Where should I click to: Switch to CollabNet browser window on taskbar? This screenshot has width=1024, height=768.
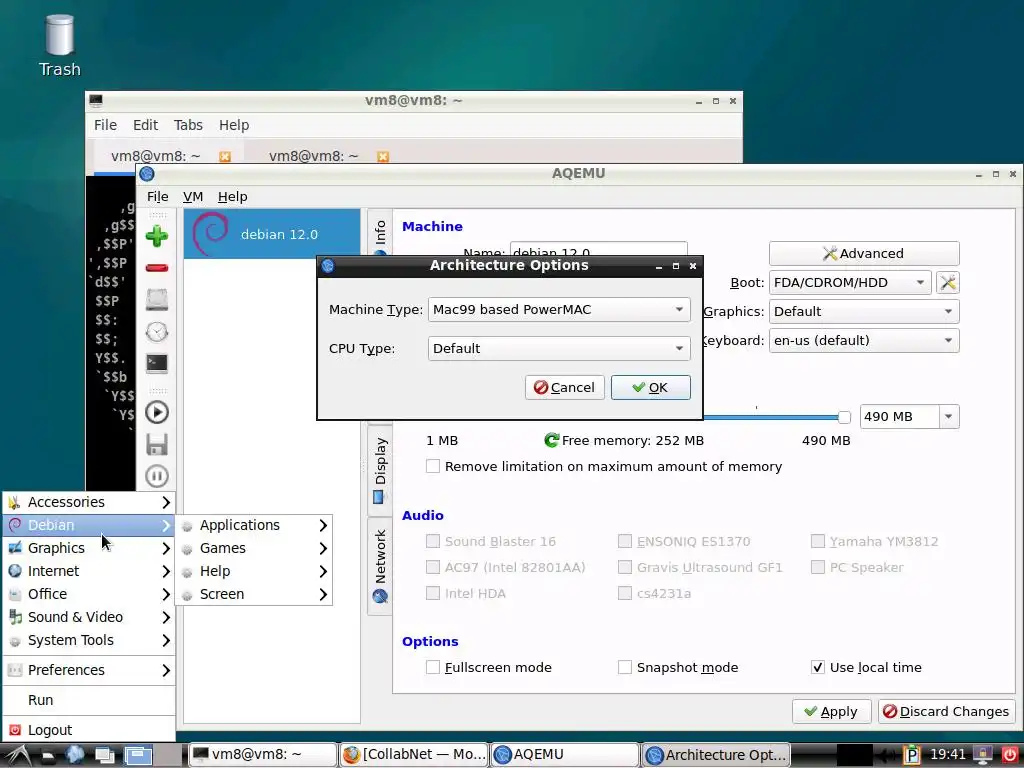(414, 755)
